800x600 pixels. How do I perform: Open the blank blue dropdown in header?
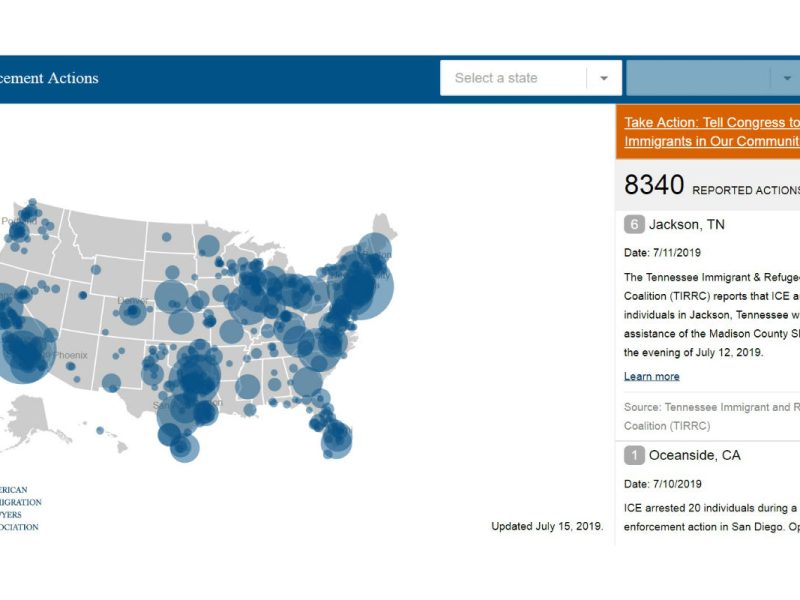[698, 78]
